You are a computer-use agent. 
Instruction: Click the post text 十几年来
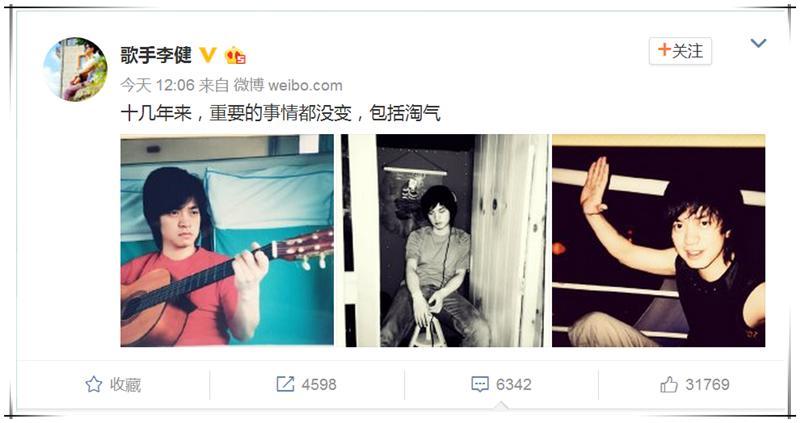coord(156,113)
